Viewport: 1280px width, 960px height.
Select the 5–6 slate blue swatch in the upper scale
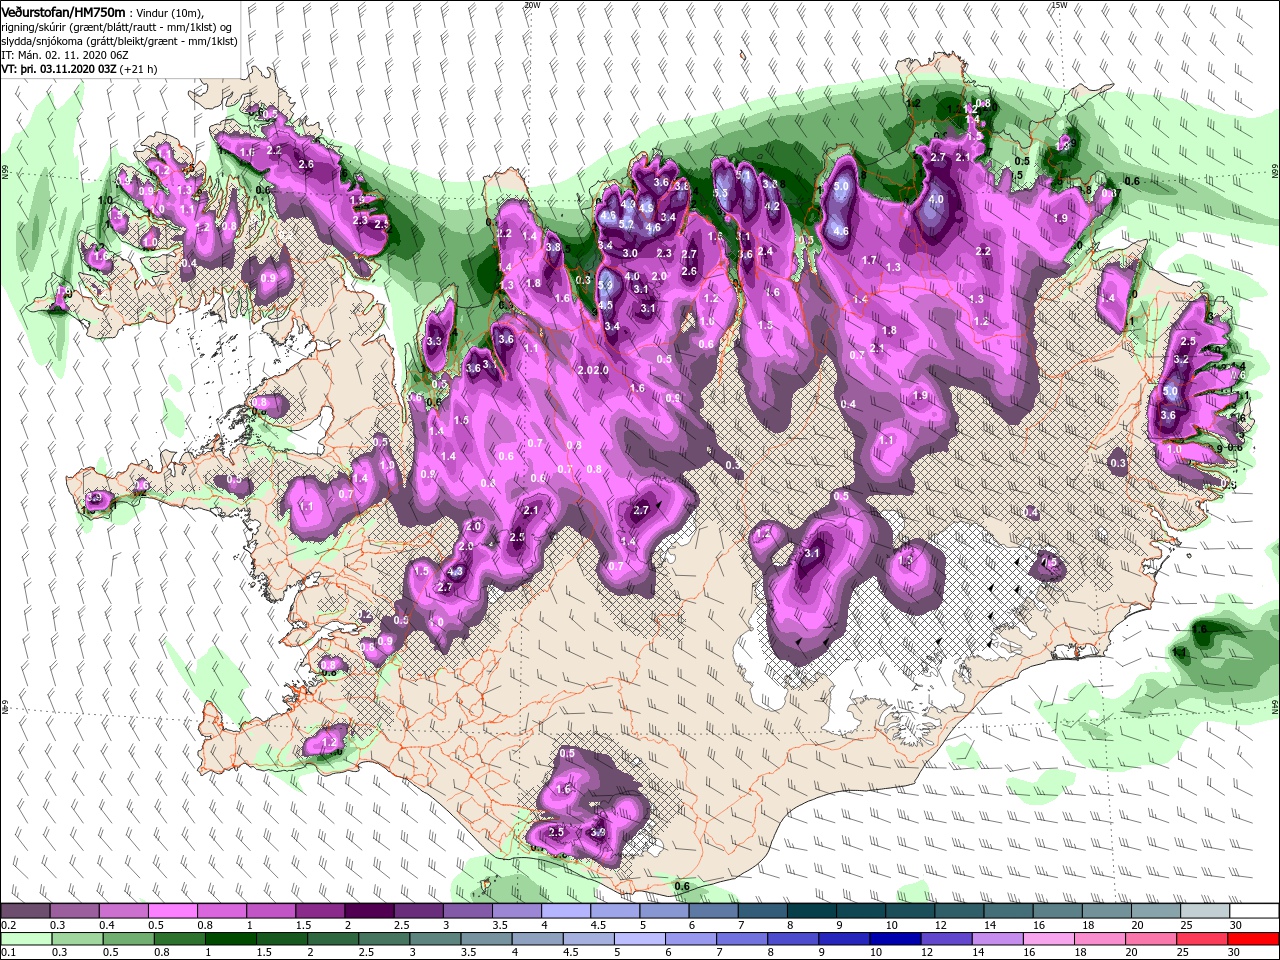(x=664, y=911)
